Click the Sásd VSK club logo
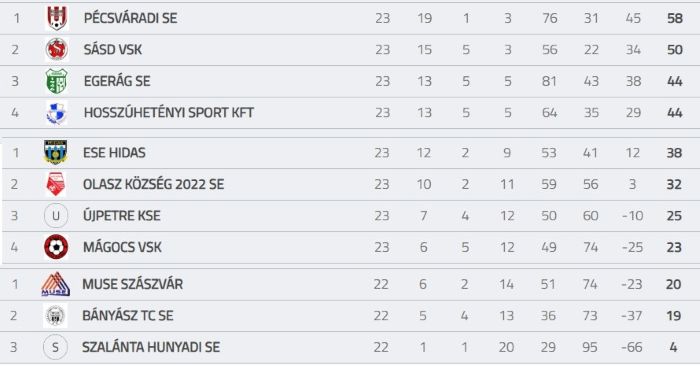The height and width of the screenshot is (366, 700). tap(57, 50)
